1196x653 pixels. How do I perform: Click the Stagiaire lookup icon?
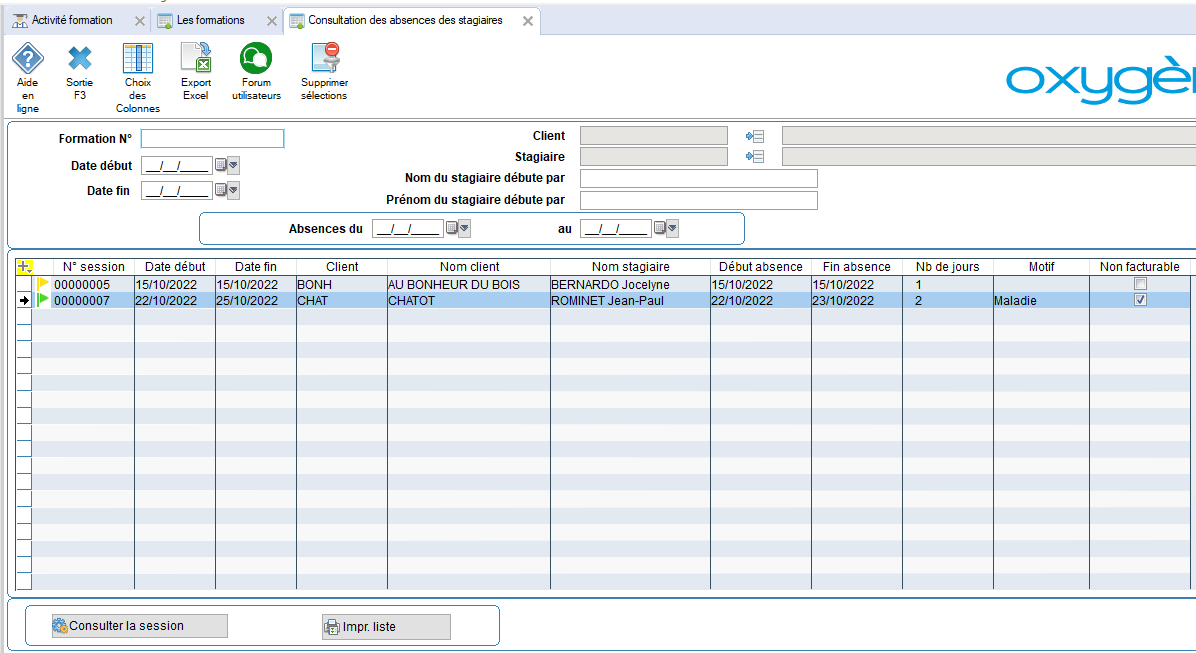(x=754, y=157)
